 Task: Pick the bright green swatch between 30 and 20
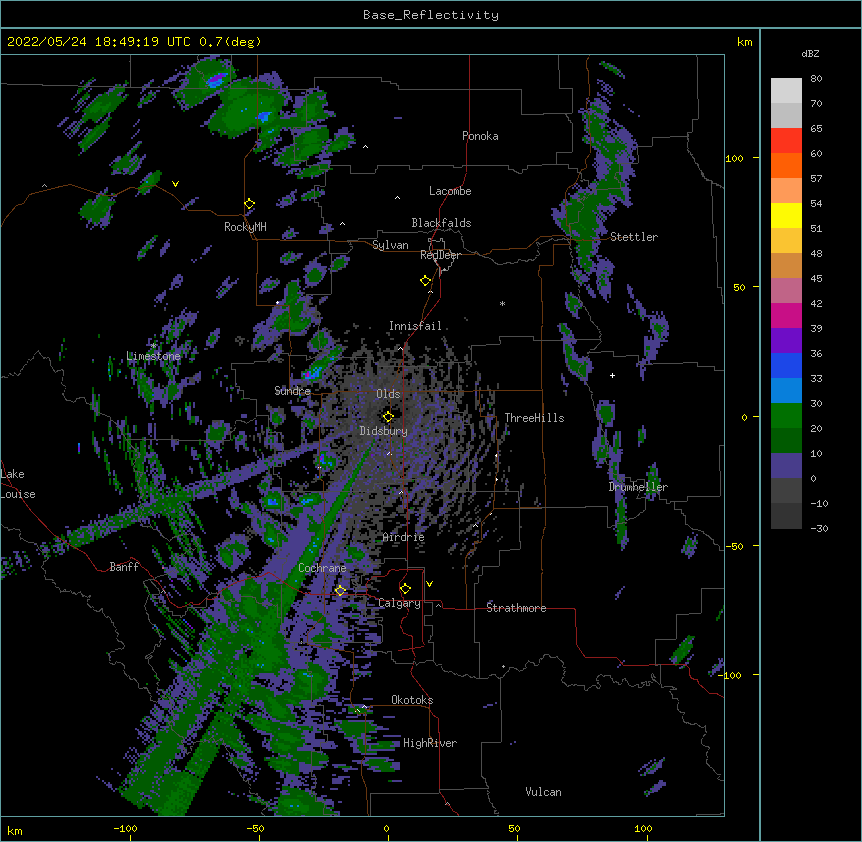pyautogui.click(x=786, y=416)
